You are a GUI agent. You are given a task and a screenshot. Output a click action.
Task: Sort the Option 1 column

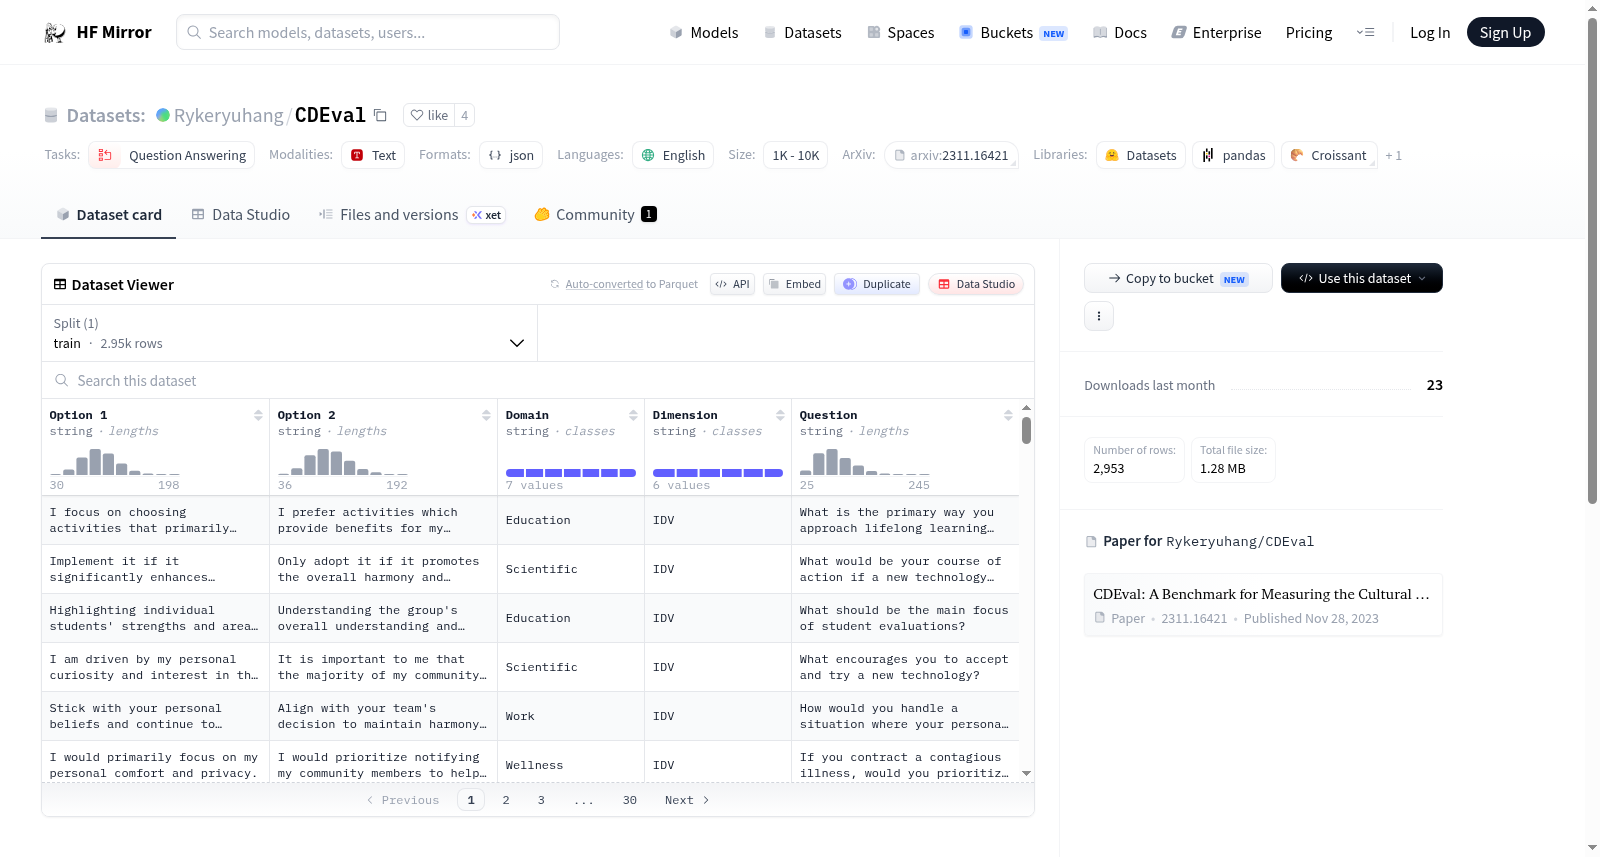click(x=258, y=415)
